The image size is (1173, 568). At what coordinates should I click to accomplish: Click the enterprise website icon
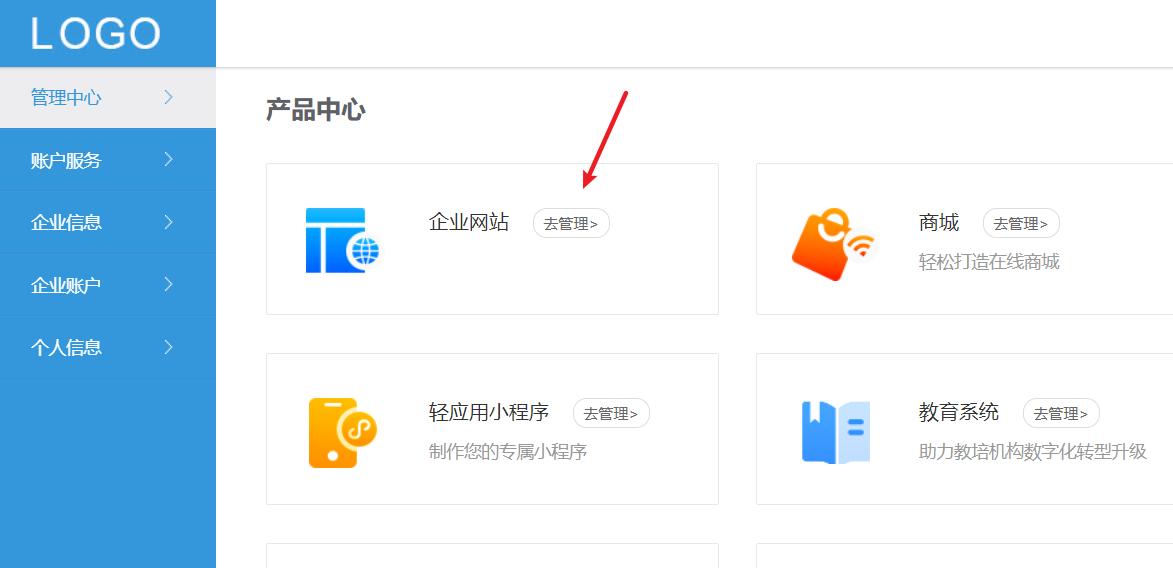pyautogui.click(x=343, y=240)
